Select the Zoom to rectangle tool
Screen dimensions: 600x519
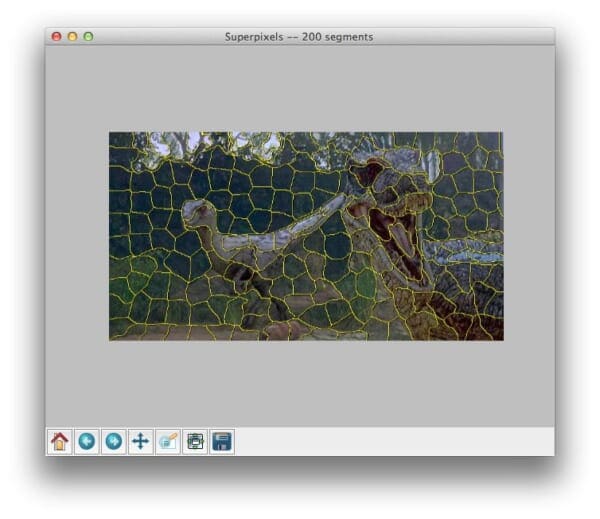coord(168,441)
